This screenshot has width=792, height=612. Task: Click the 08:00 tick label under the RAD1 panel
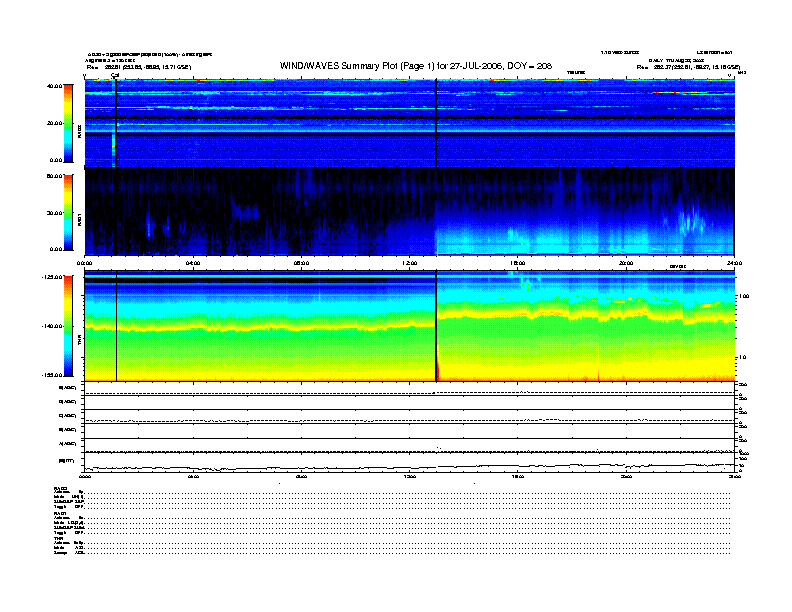coord(301,263)
